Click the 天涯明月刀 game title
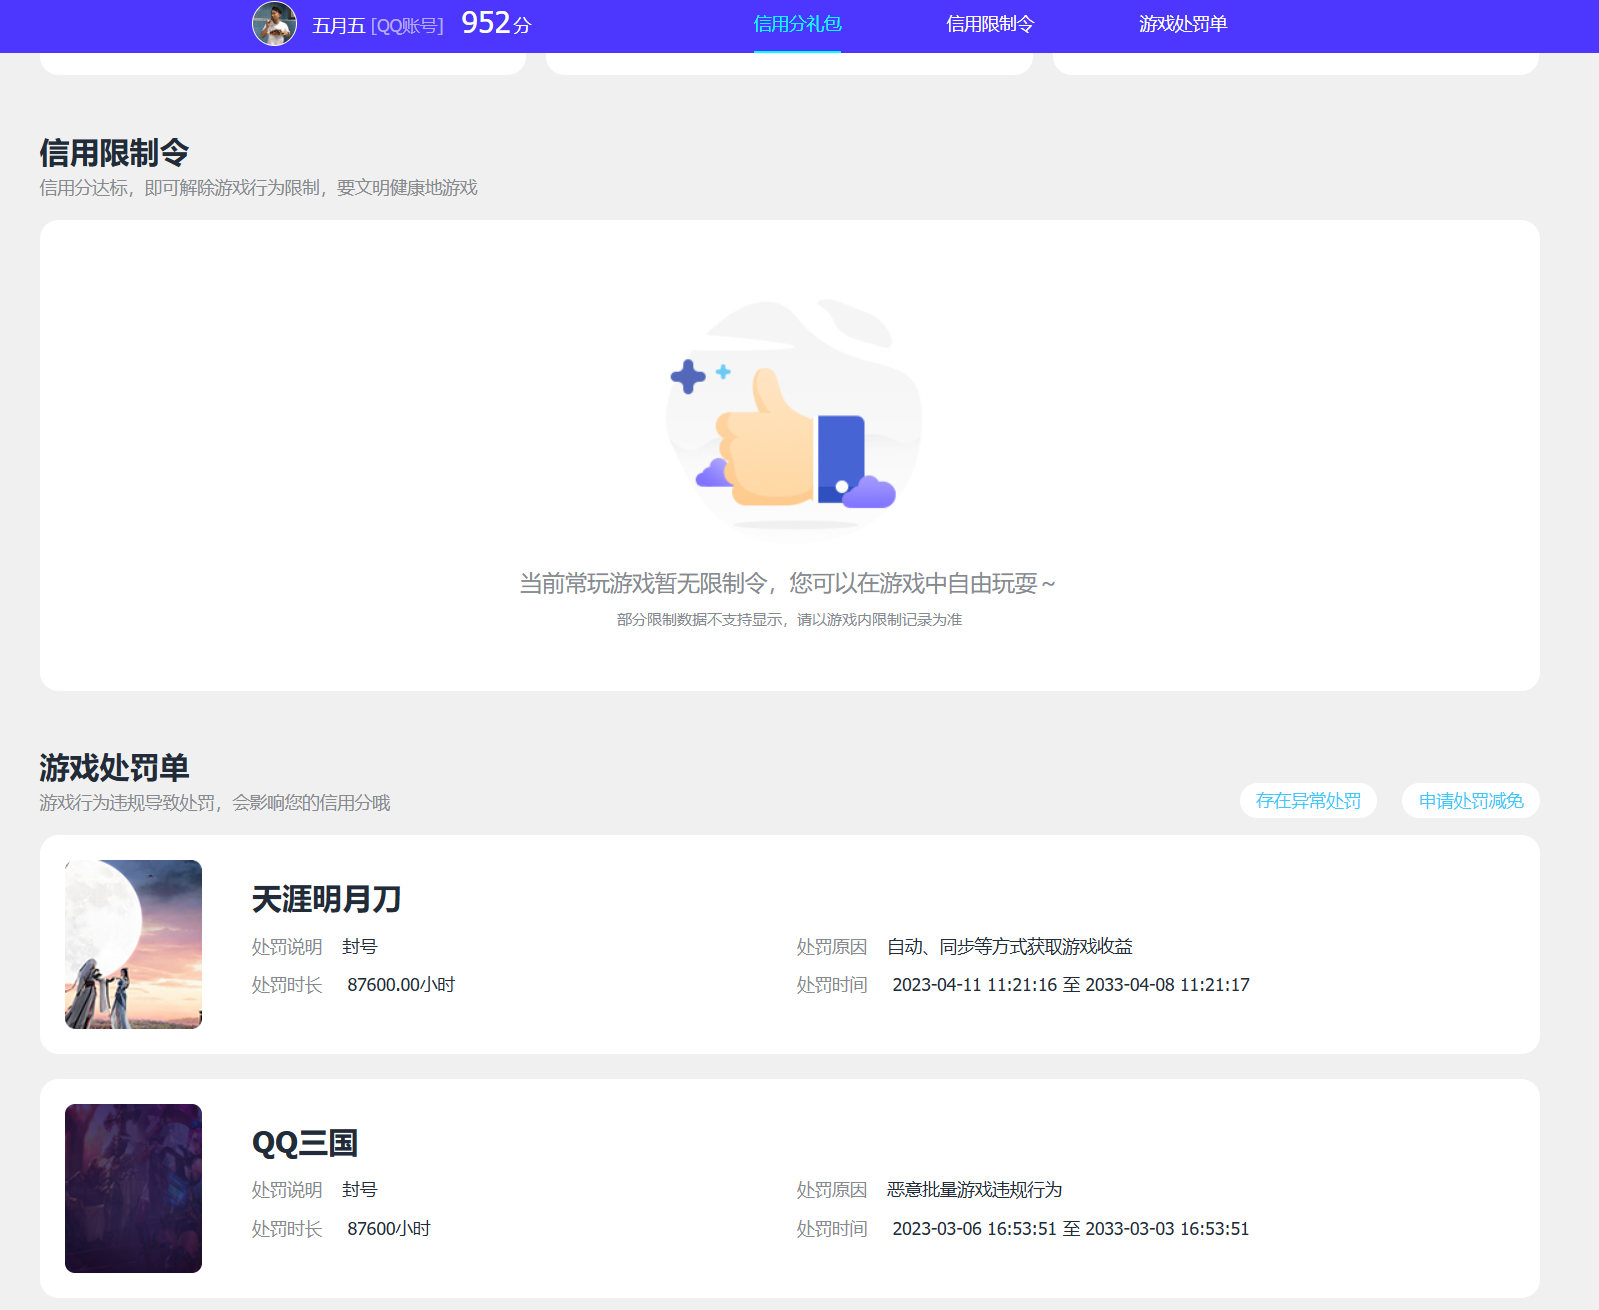1599x1310 pixels. pos(326,899)
